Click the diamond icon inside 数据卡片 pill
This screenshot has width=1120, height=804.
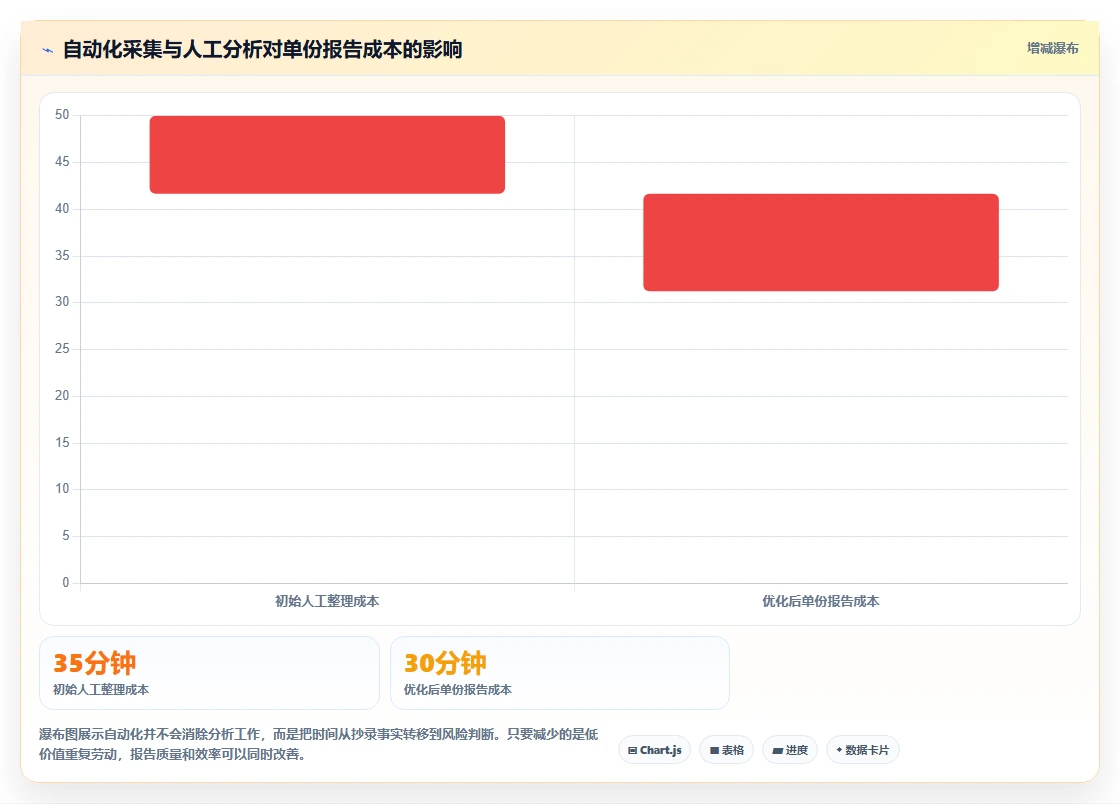click(x=839, y=750)
